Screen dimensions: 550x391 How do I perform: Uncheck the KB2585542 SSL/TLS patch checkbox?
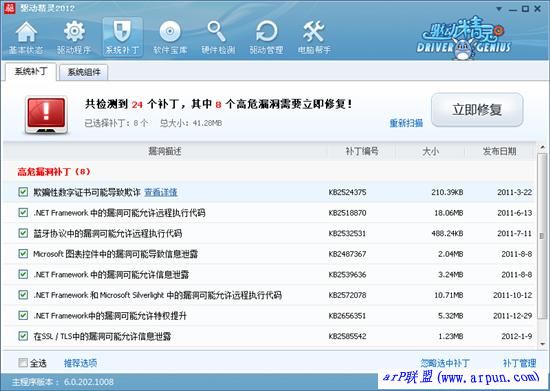pyautogui.click(x=23, y=336)
